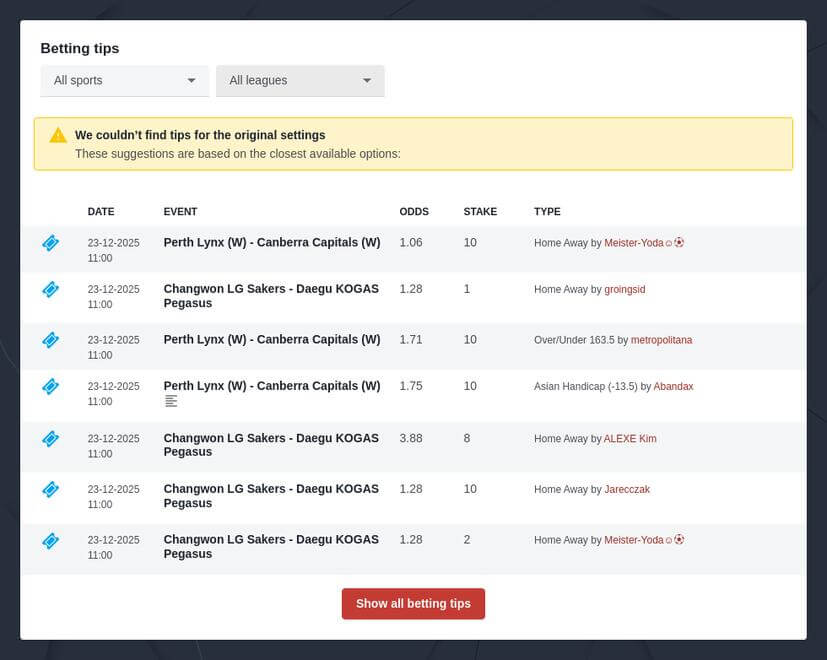The width and height of the screenshot is (827, 660).
Task: Click ticket icon for the 3.88 odds tip
Action: coord(50,439)
